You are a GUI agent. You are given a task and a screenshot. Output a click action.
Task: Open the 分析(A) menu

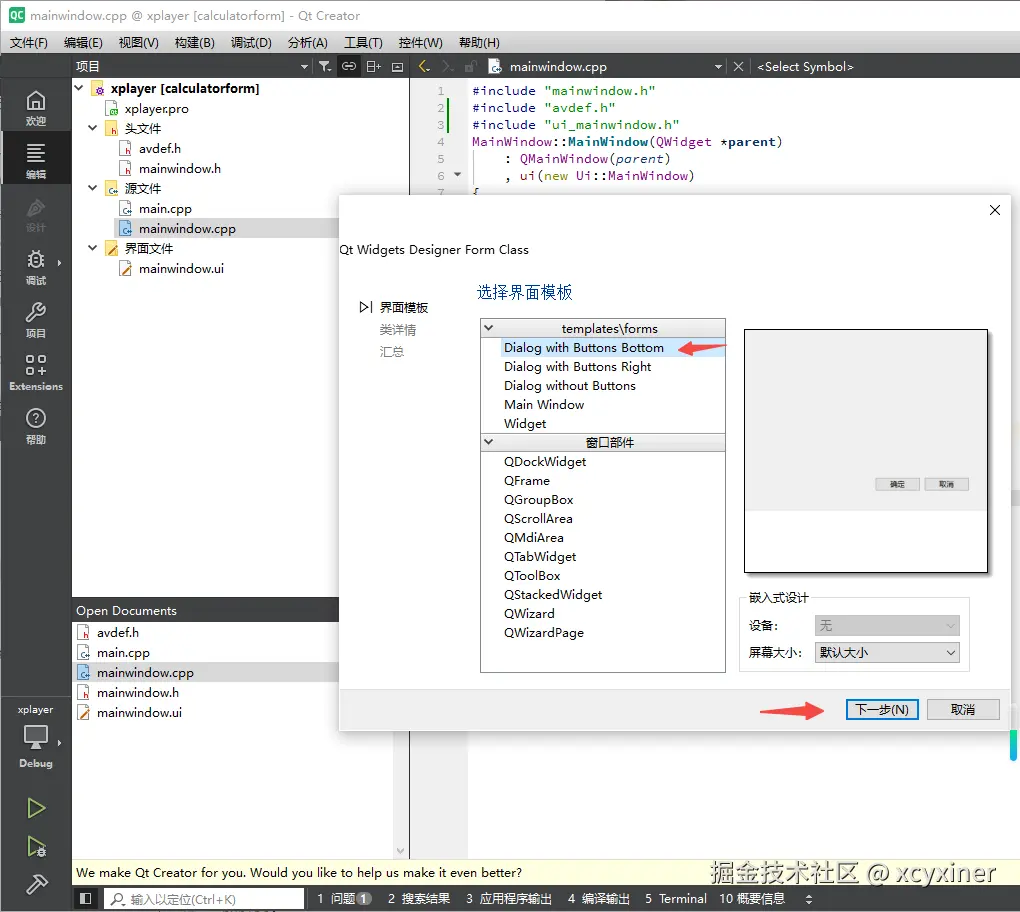[308, 42]
